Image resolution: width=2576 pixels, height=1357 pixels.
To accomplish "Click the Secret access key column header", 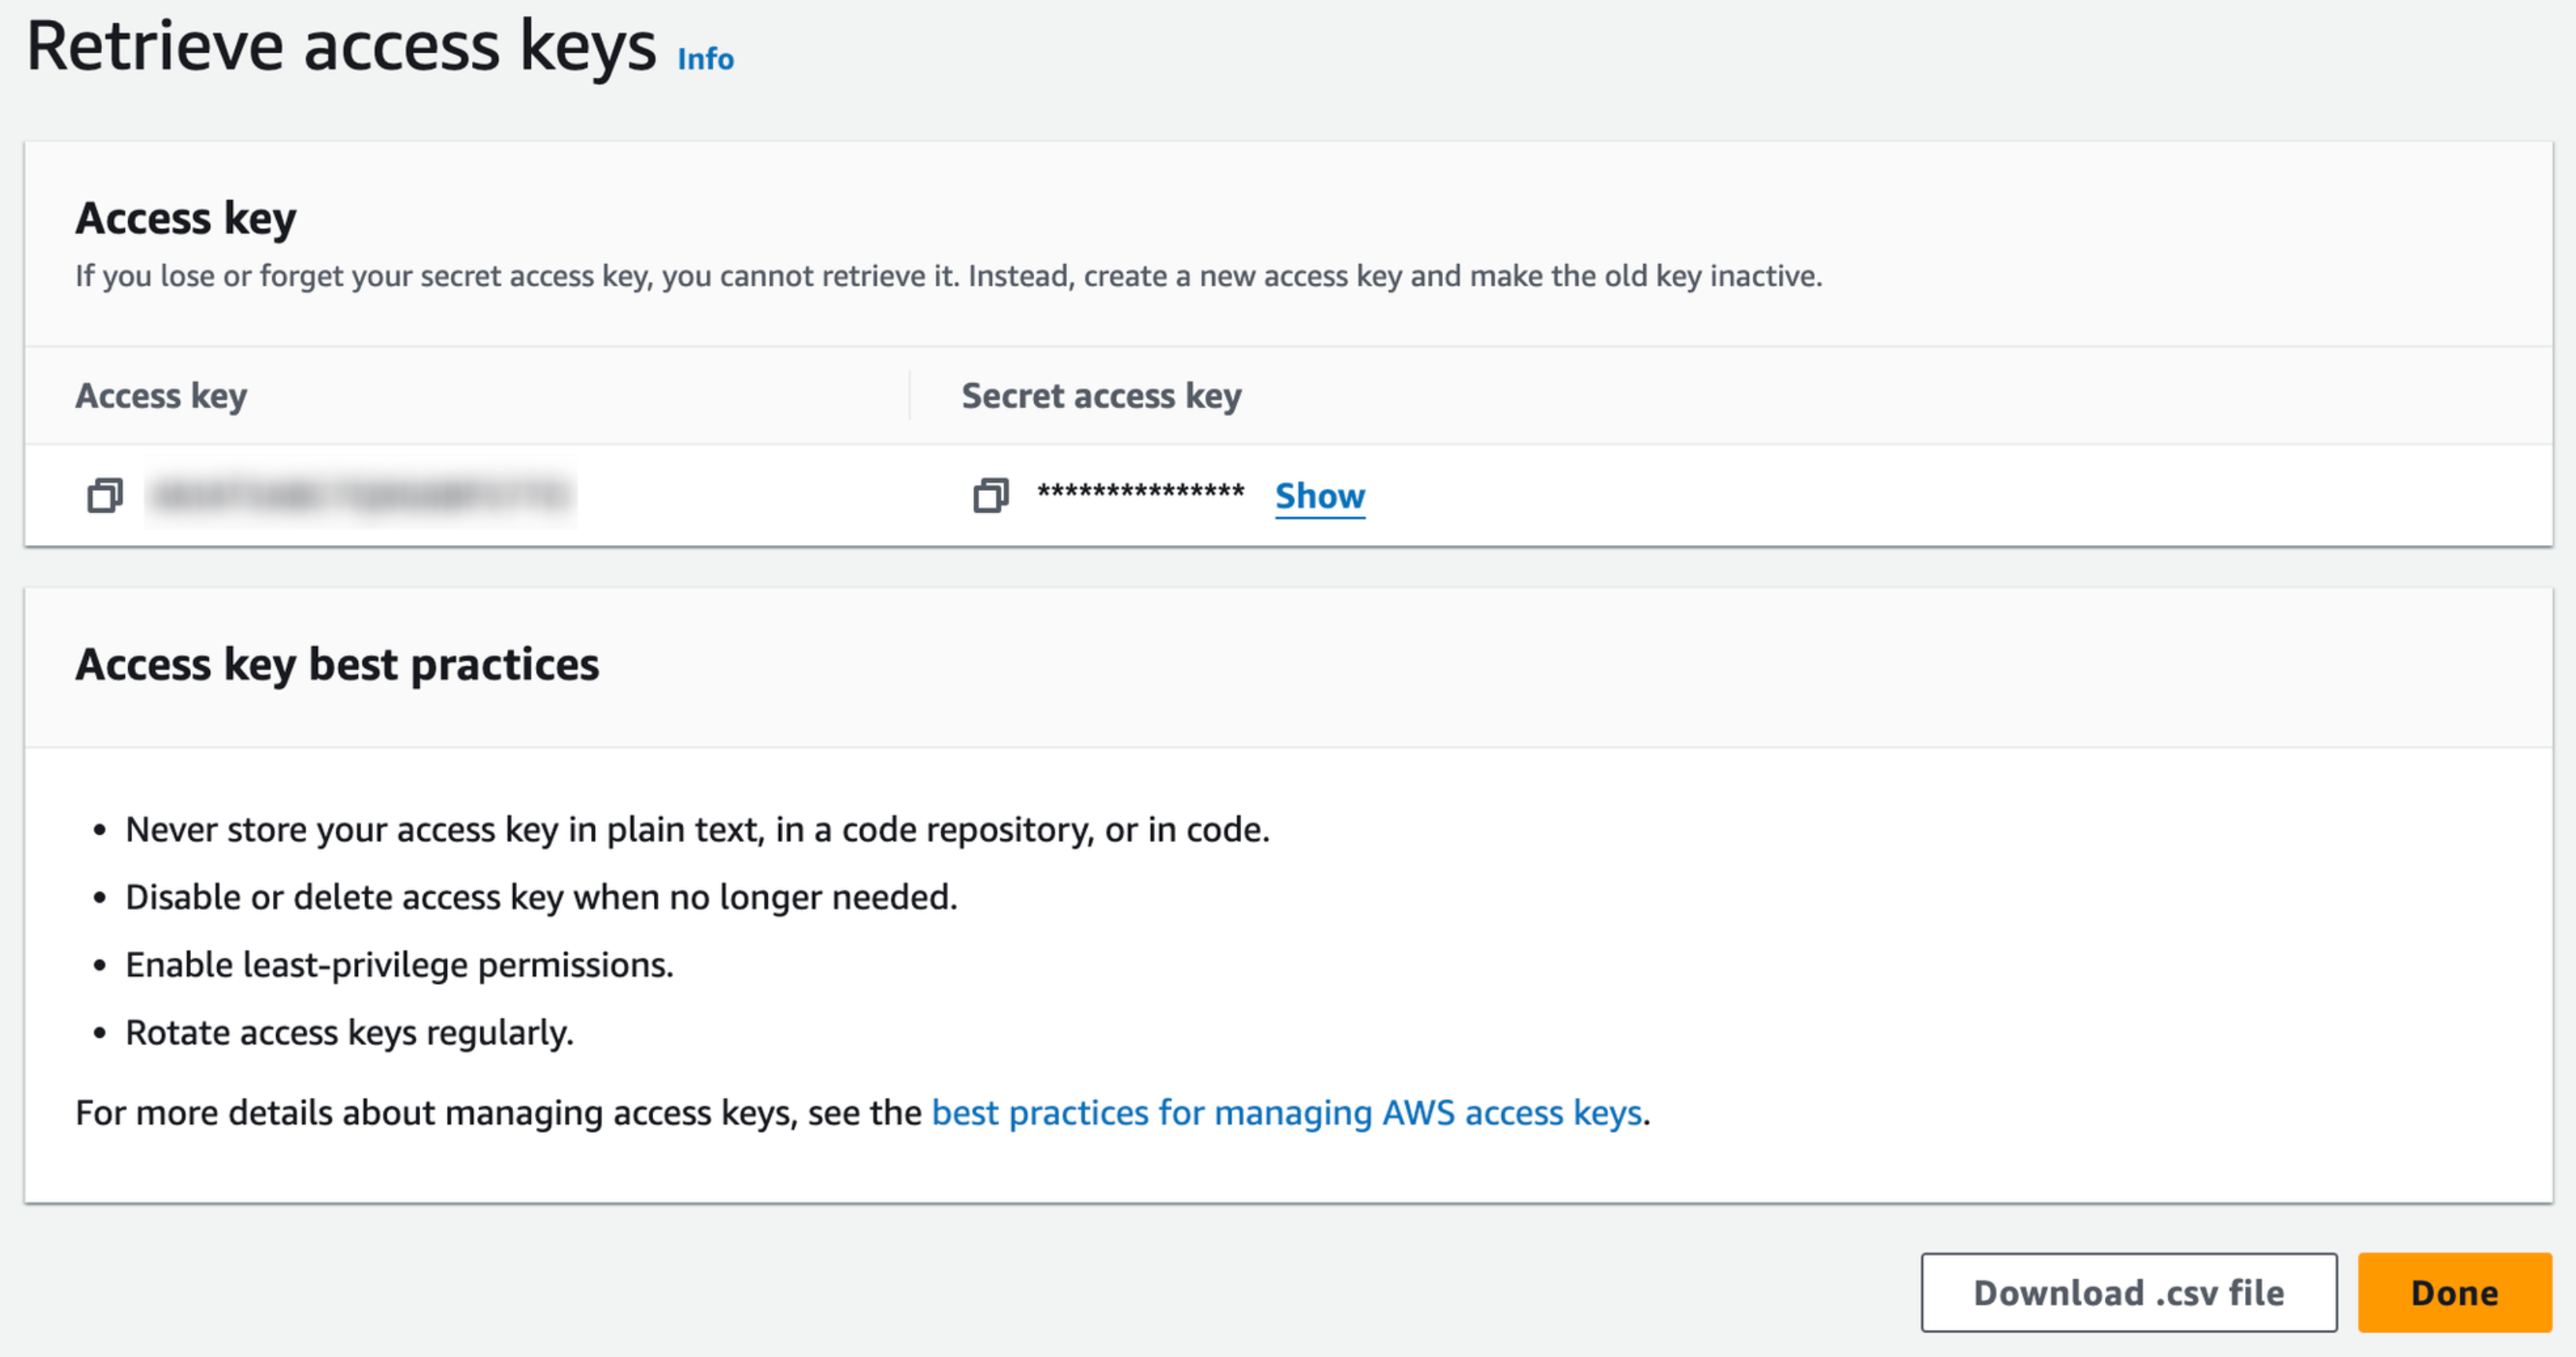I will pos(1101,396).
